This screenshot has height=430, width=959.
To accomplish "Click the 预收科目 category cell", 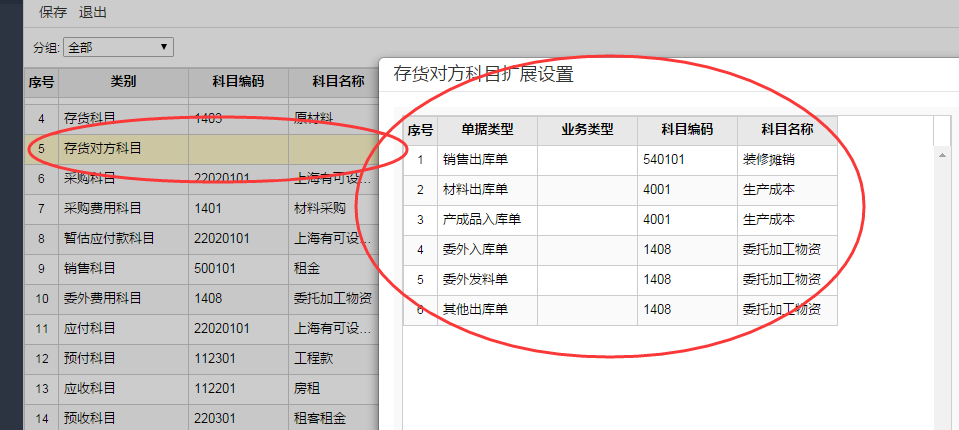I will pyautogui.click(x=123, y=418).
